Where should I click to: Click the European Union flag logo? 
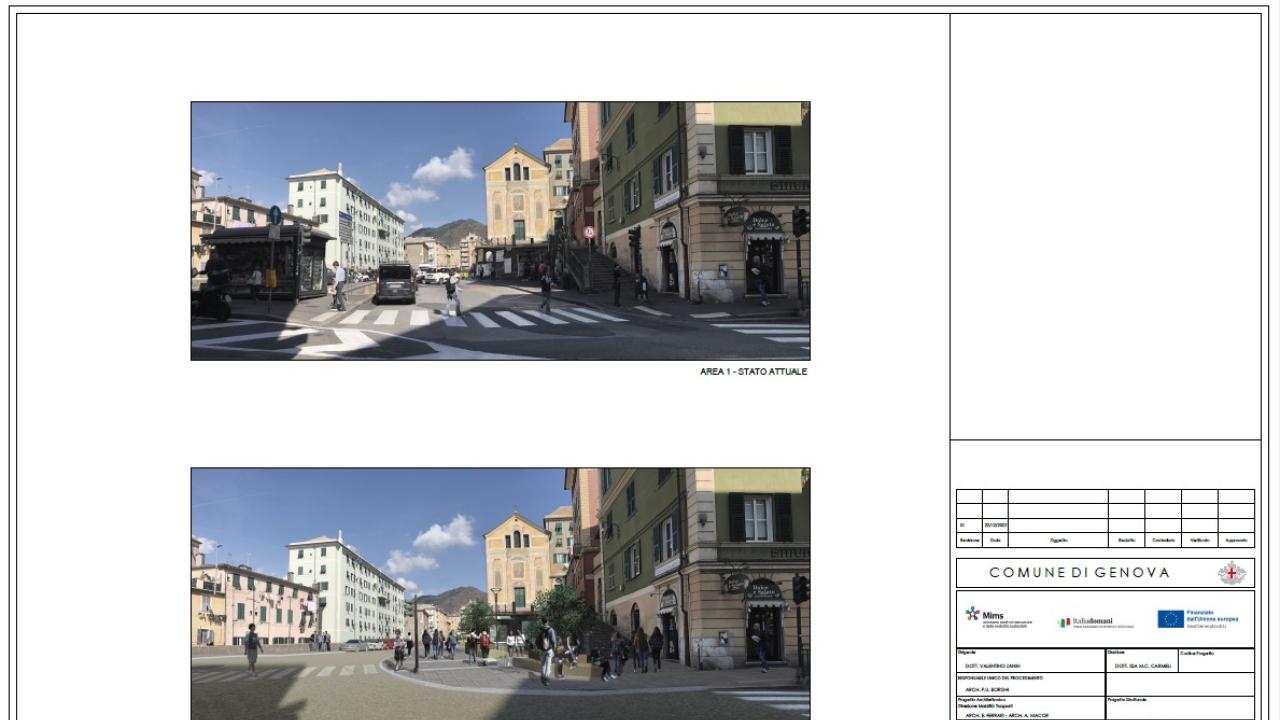pyautogui.click(x=1171, y=619)
